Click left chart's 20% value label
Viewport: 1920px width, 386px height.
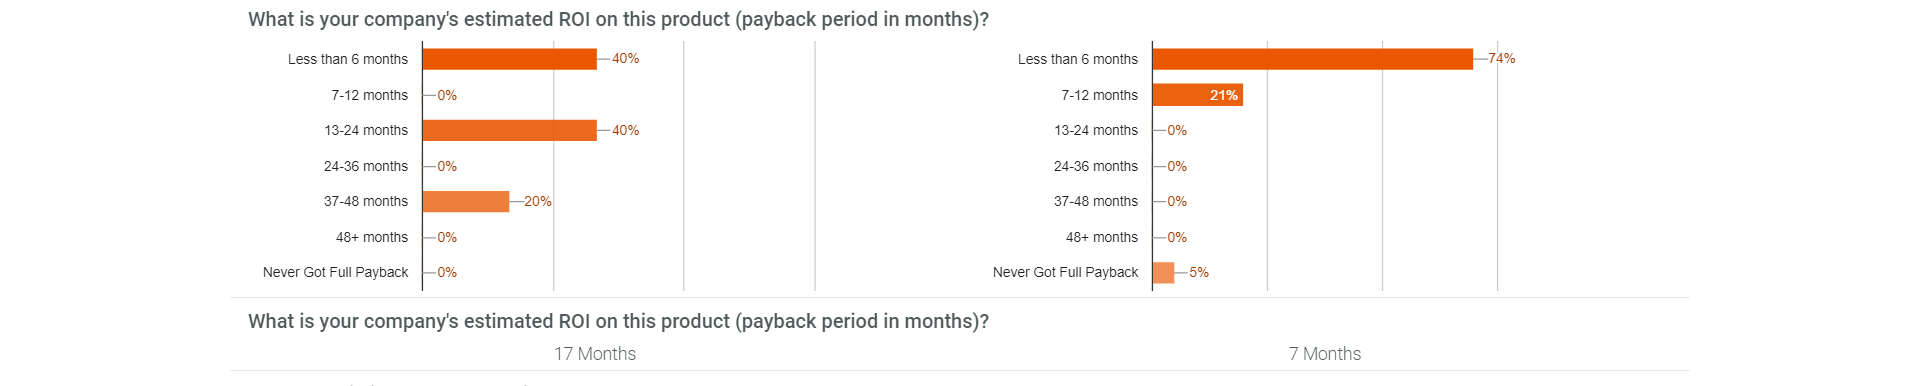click(538, 201)
